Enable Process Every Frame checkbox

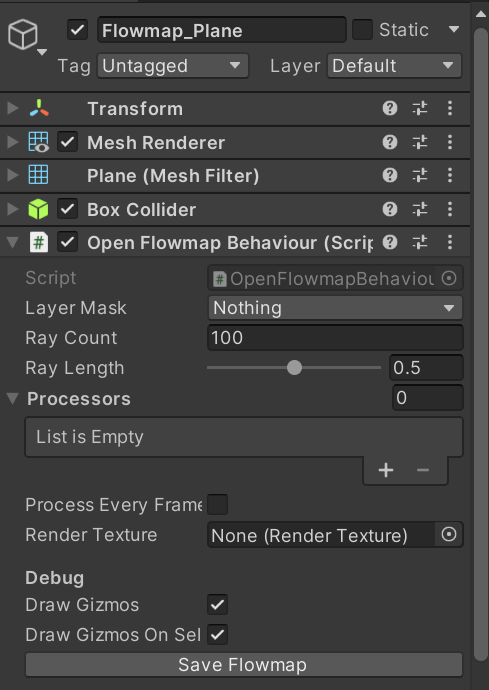(217, 504)
